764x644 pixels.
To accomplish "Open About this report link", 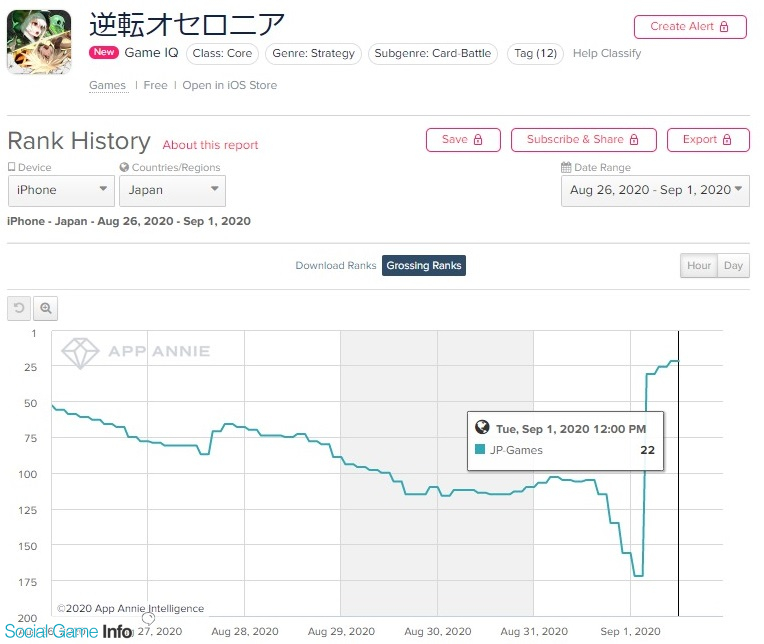I will 210,145.
